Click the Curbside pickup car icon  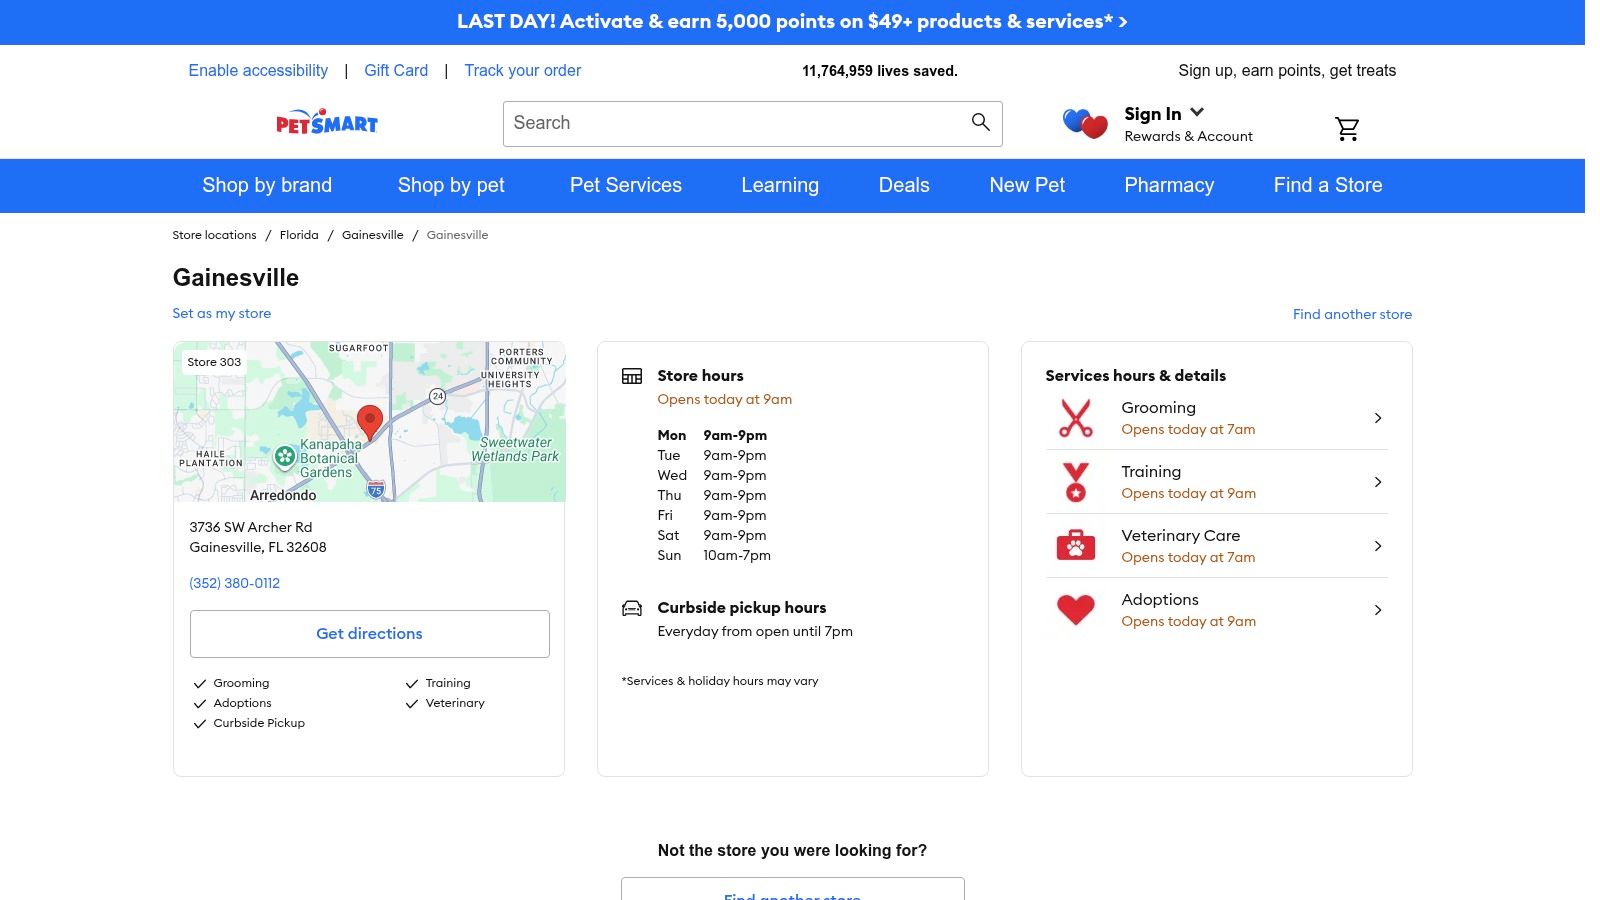[632, 608]
